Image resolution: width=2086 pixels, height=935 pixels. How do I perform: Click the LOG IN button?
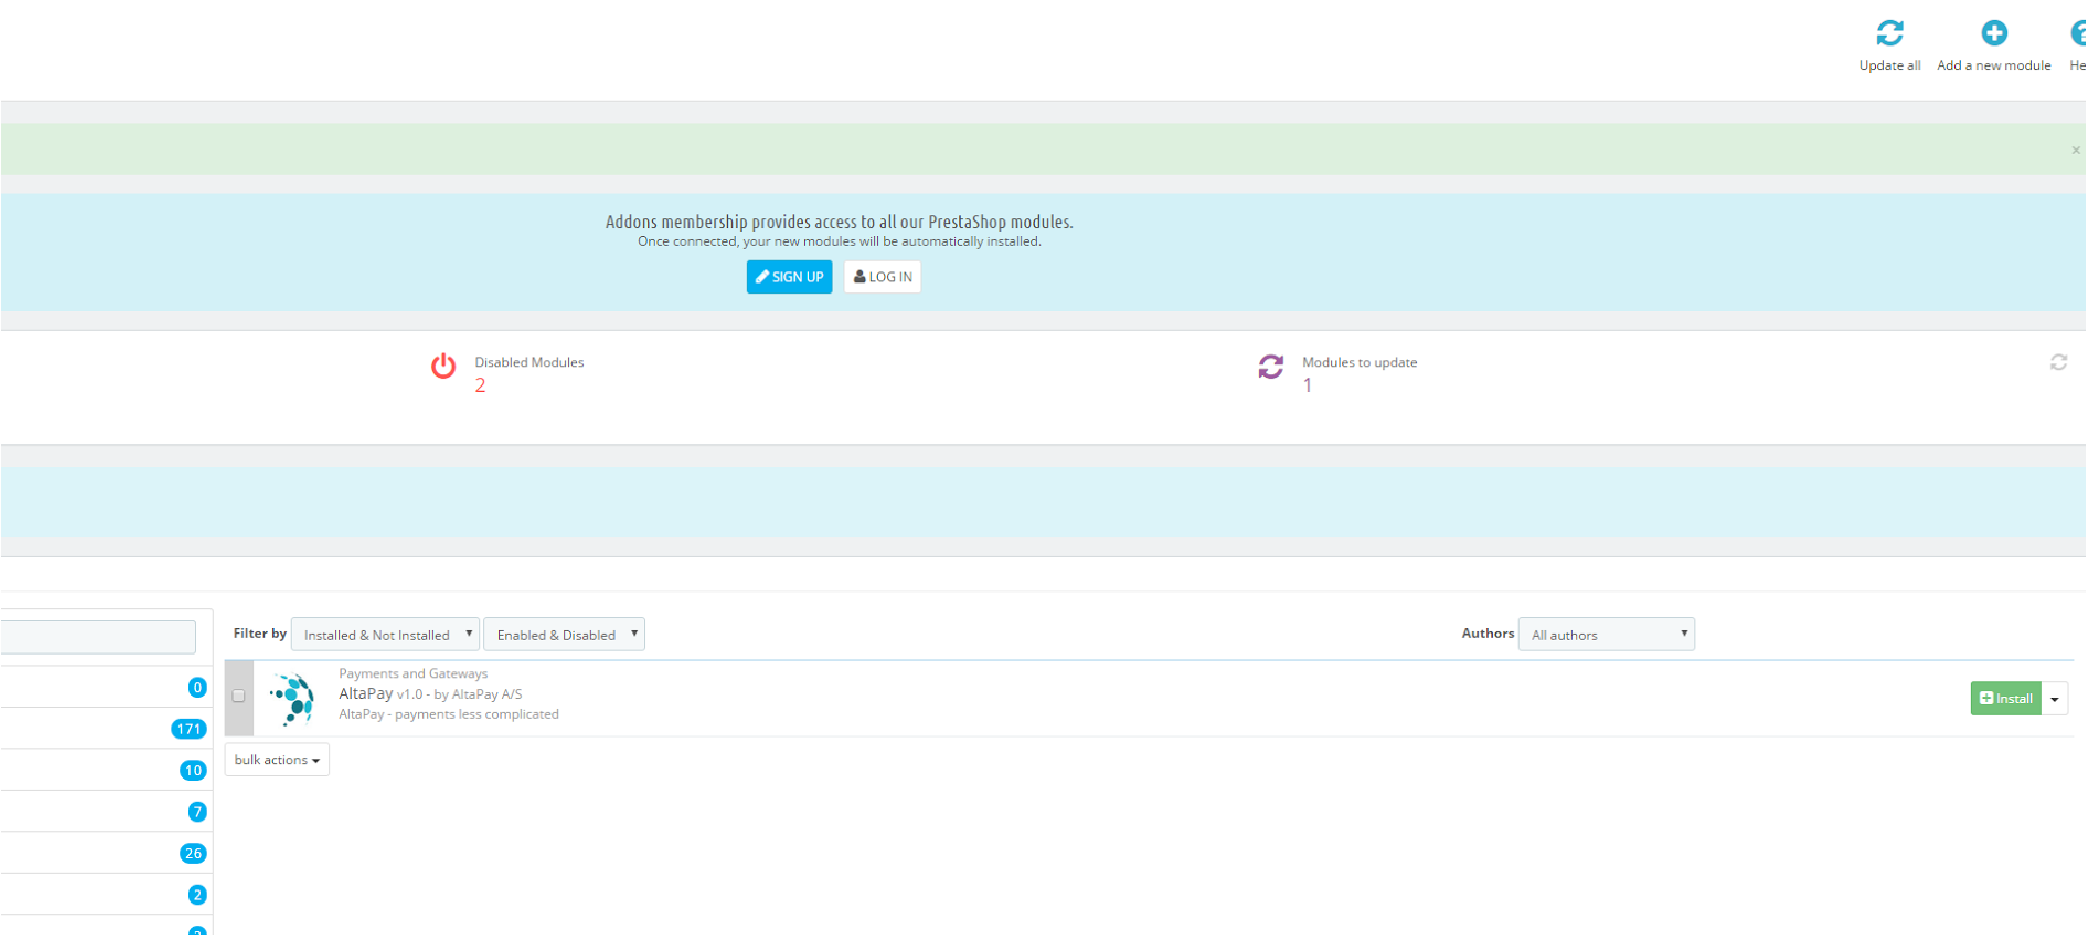[x=882, y=277]
